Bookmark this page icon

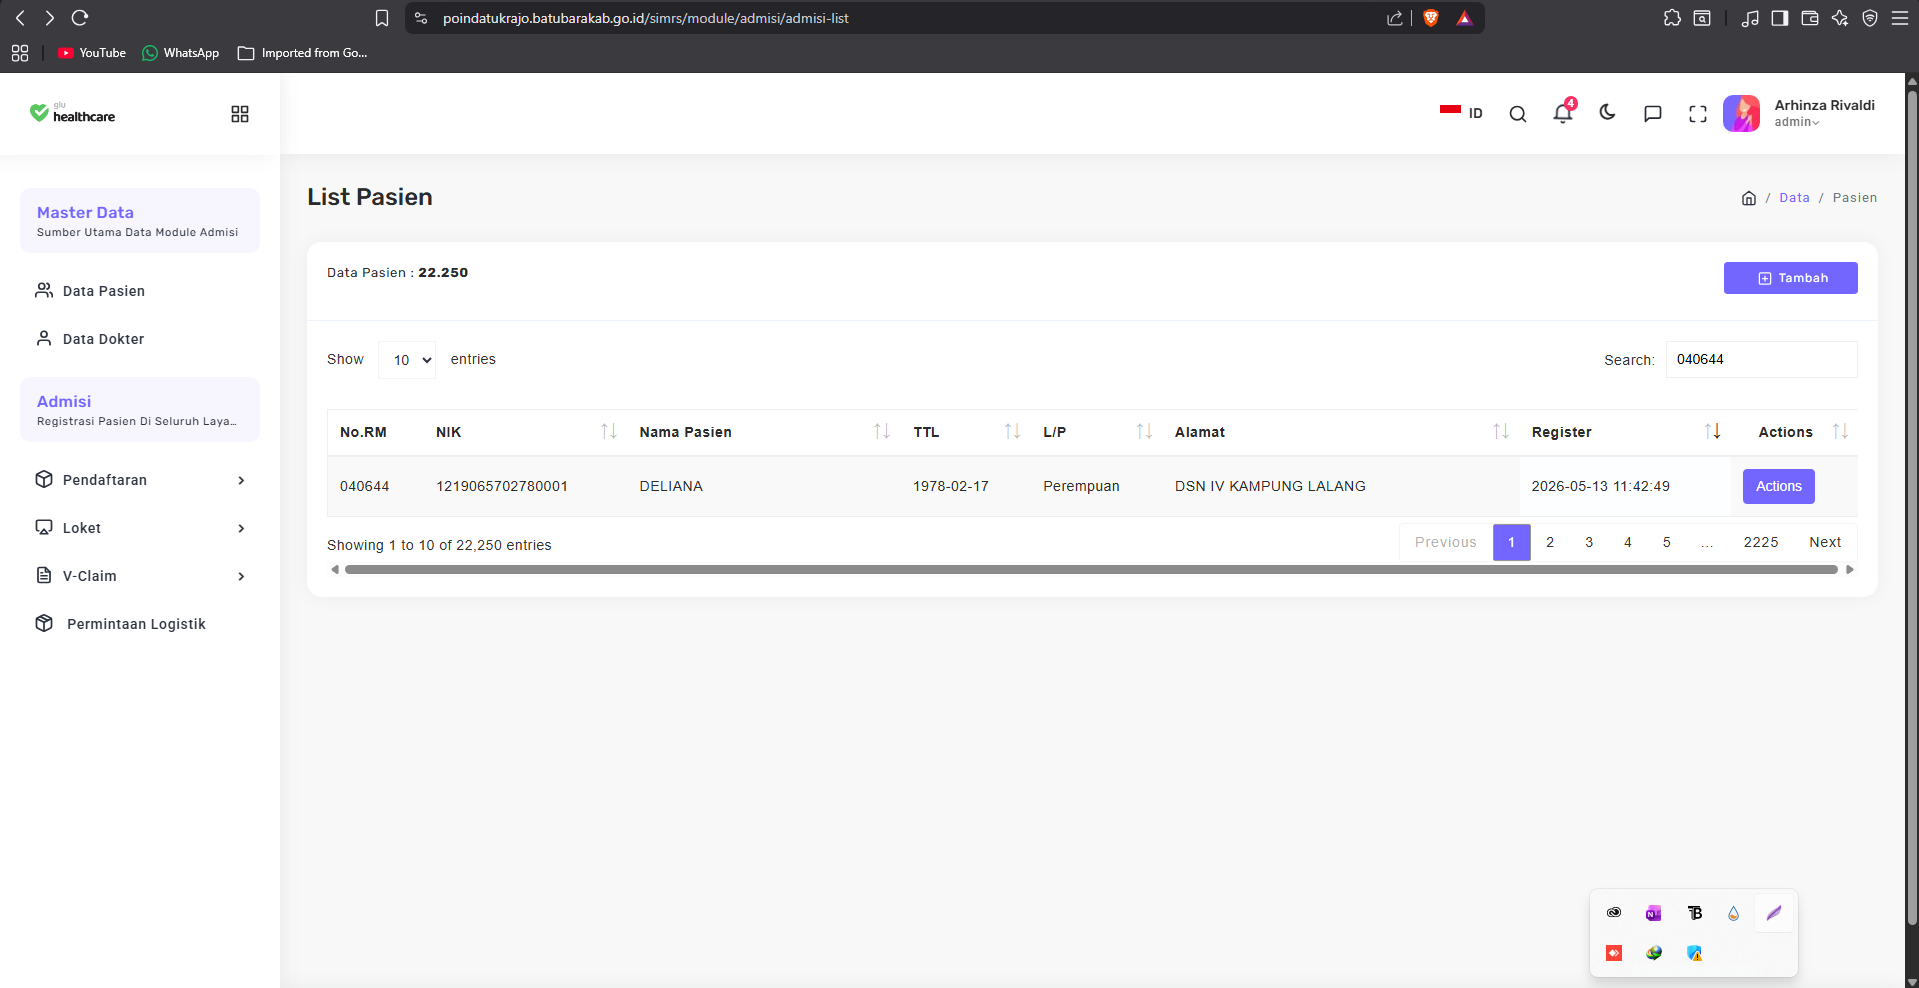pos(381,18)
